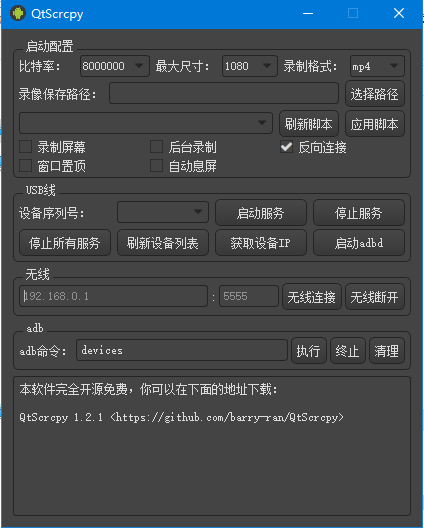Check the 自动息屏 option
The image size is (424, 528).
point(156,166)
